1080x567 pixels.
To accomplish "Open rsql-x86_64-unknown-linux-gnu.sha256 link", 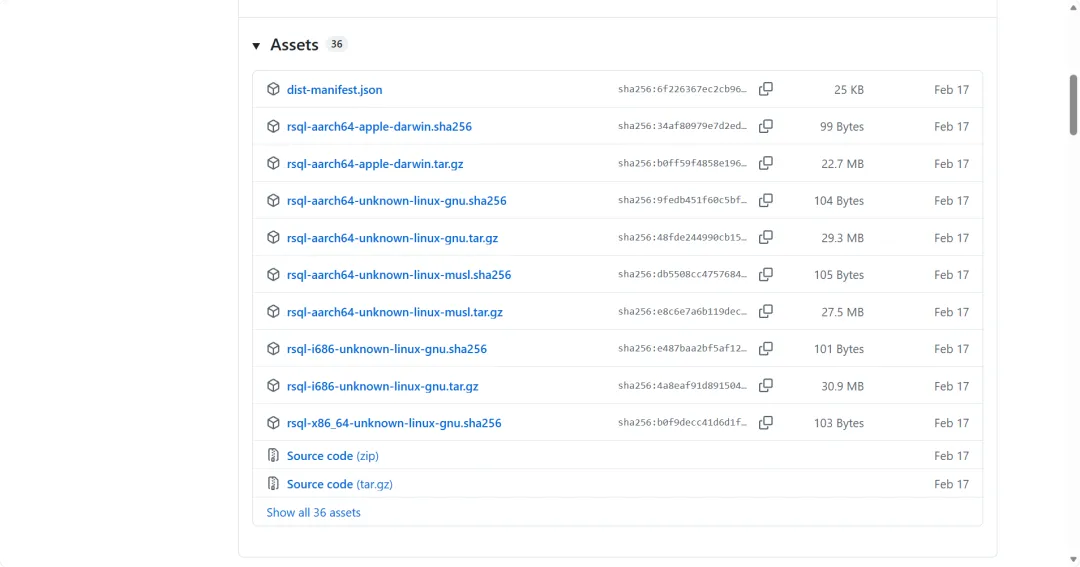I will click(x=393, y=423).
